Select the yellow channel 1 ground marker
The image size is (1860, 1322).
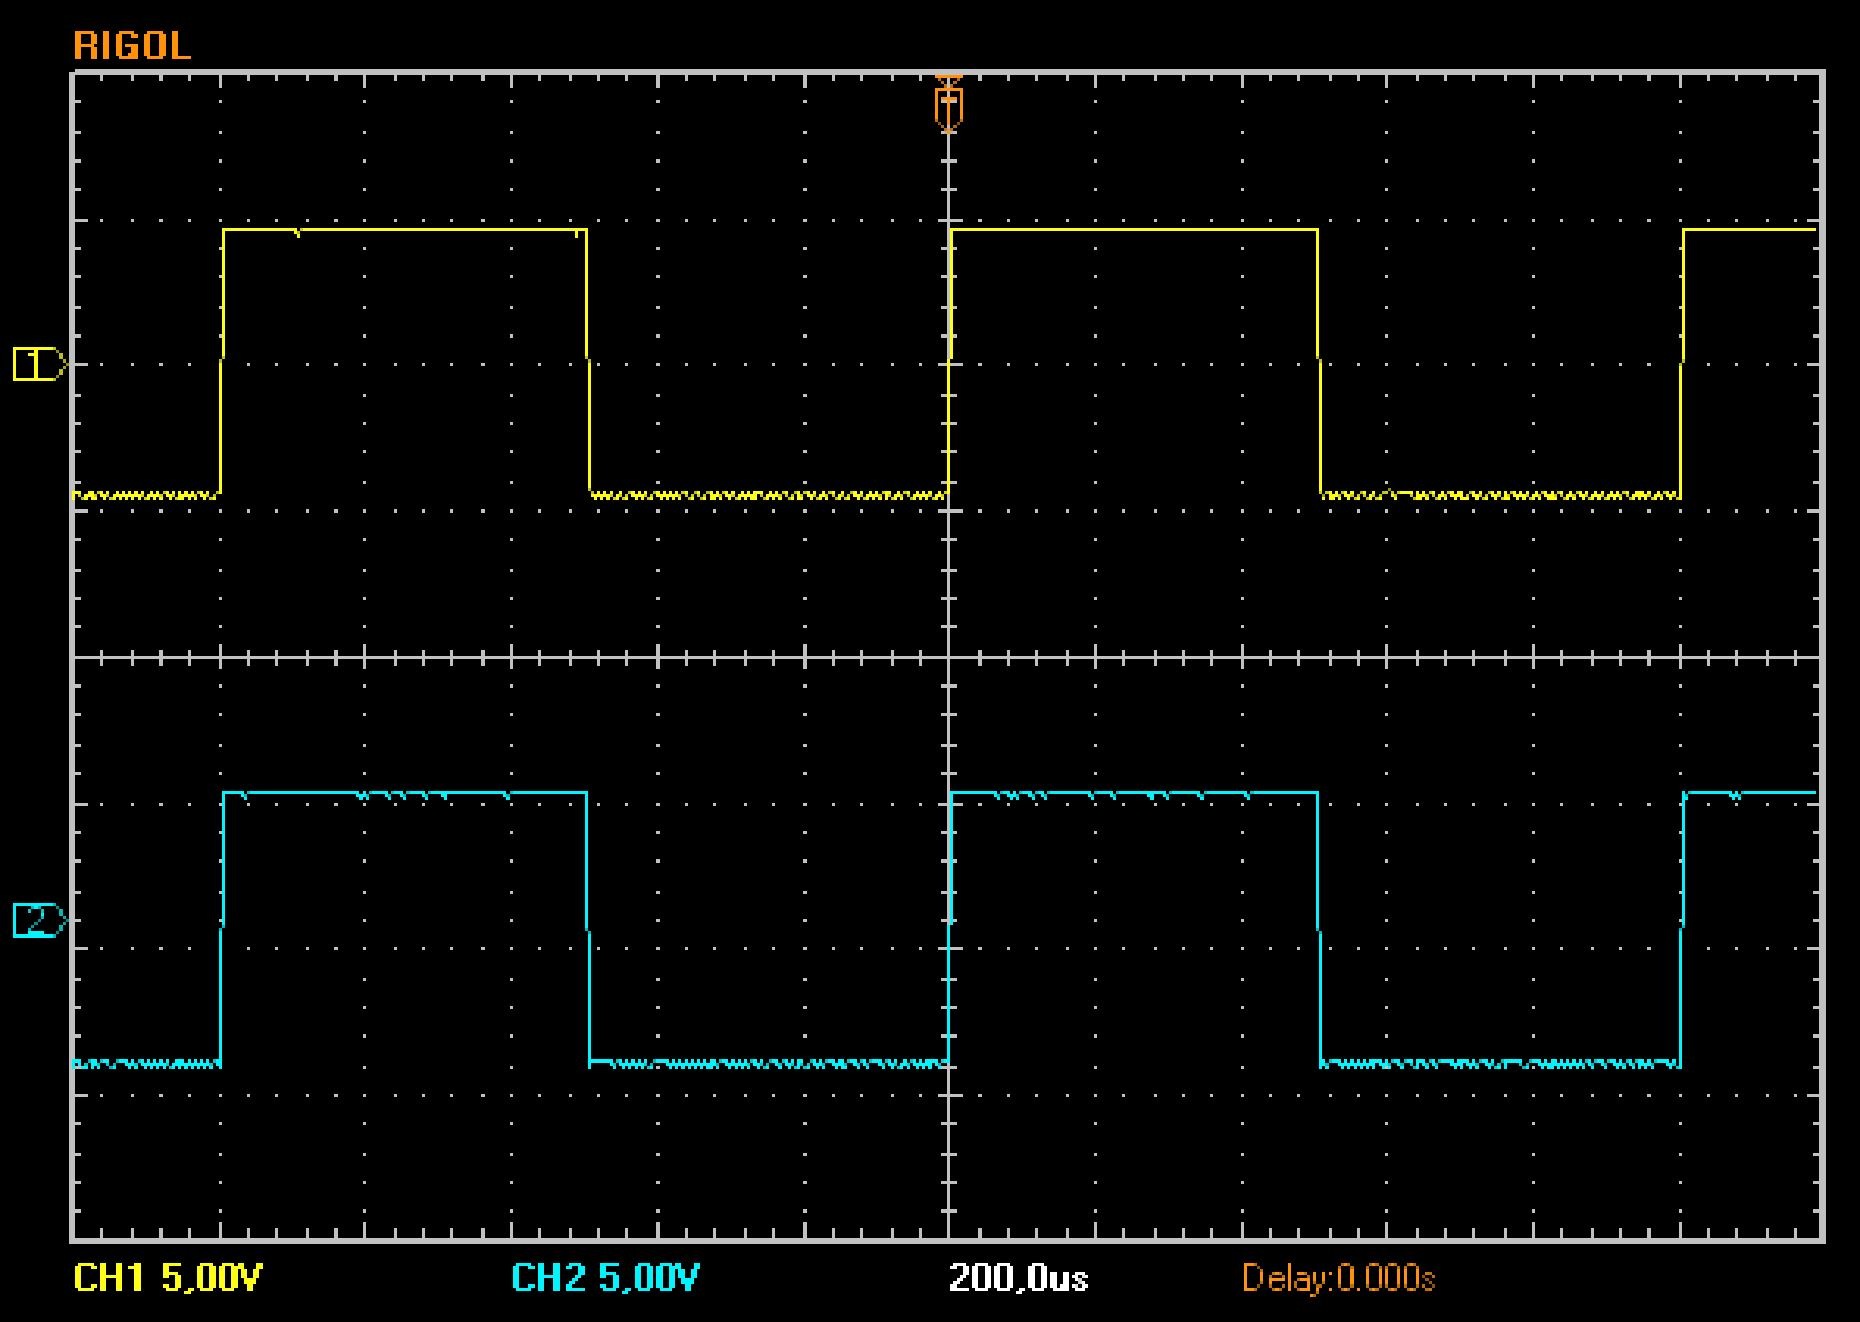pyautogui.click(x=40, y=364)
